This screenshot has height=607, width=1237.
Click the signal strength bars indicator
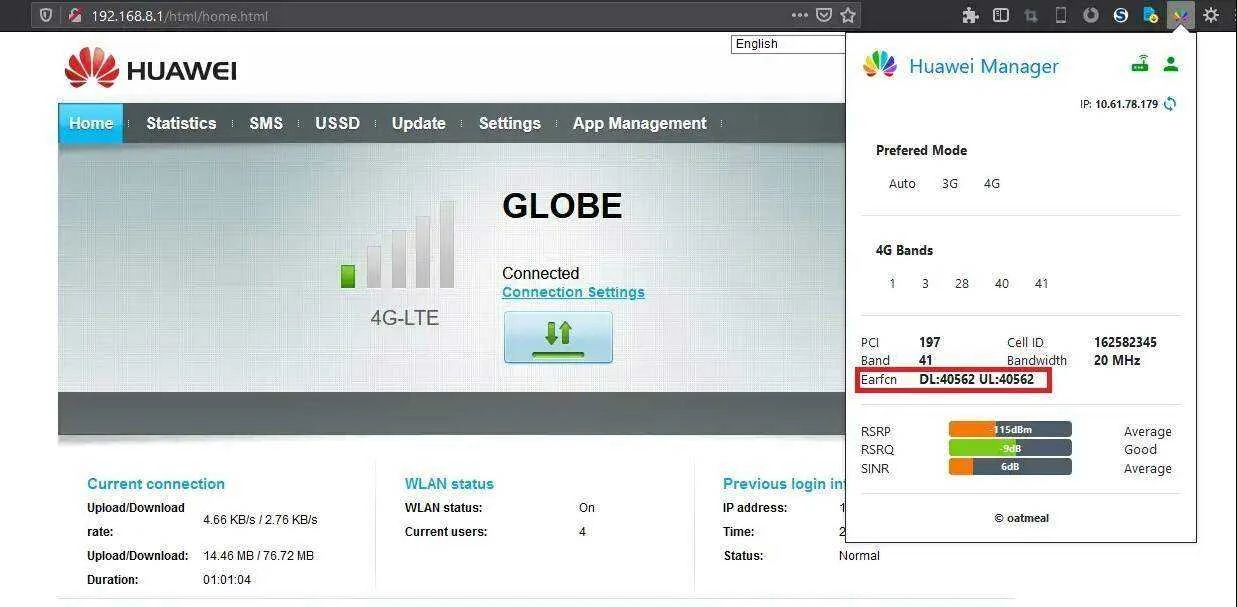click(x=399, y=245)
